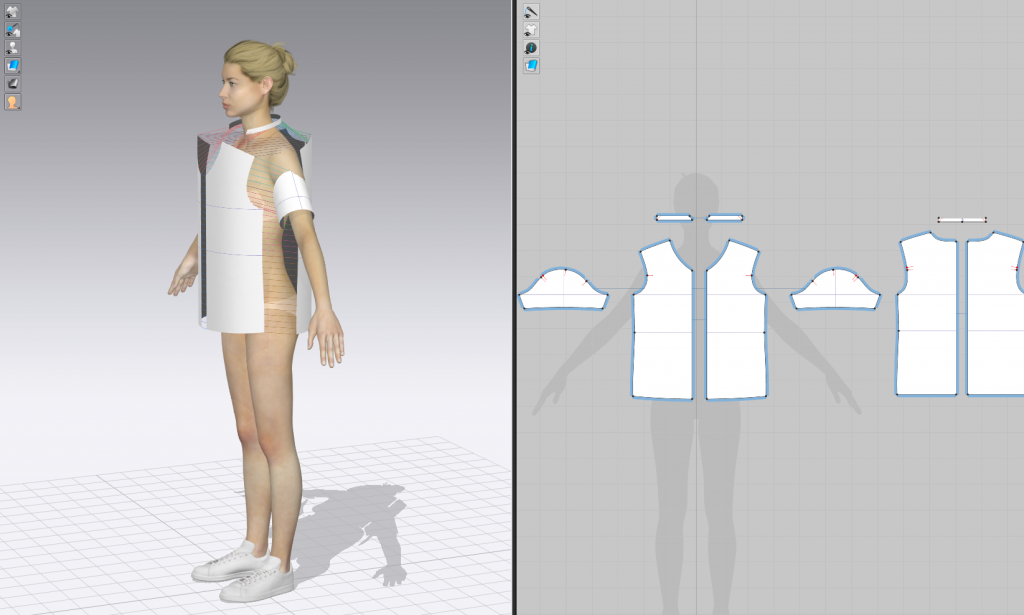Screen dimensions: 1024x615
Task: Click the blue Textured Surface display icon
Action: pos(13,64)
